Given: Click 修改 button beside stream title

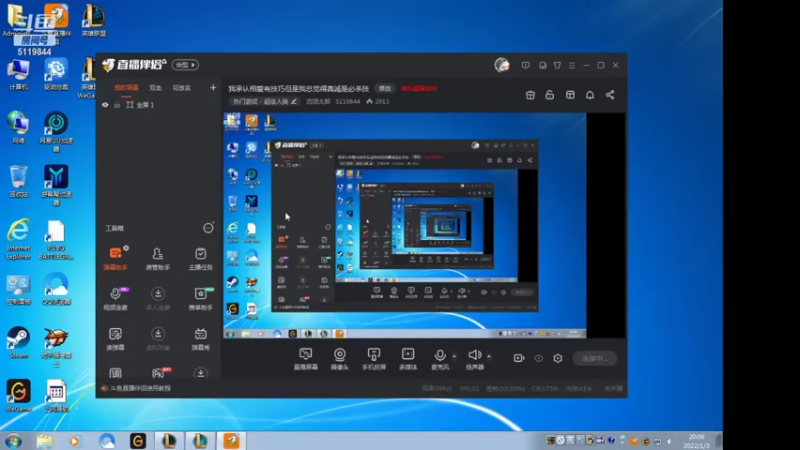Looking at the screenshot, I should point(385,88).
